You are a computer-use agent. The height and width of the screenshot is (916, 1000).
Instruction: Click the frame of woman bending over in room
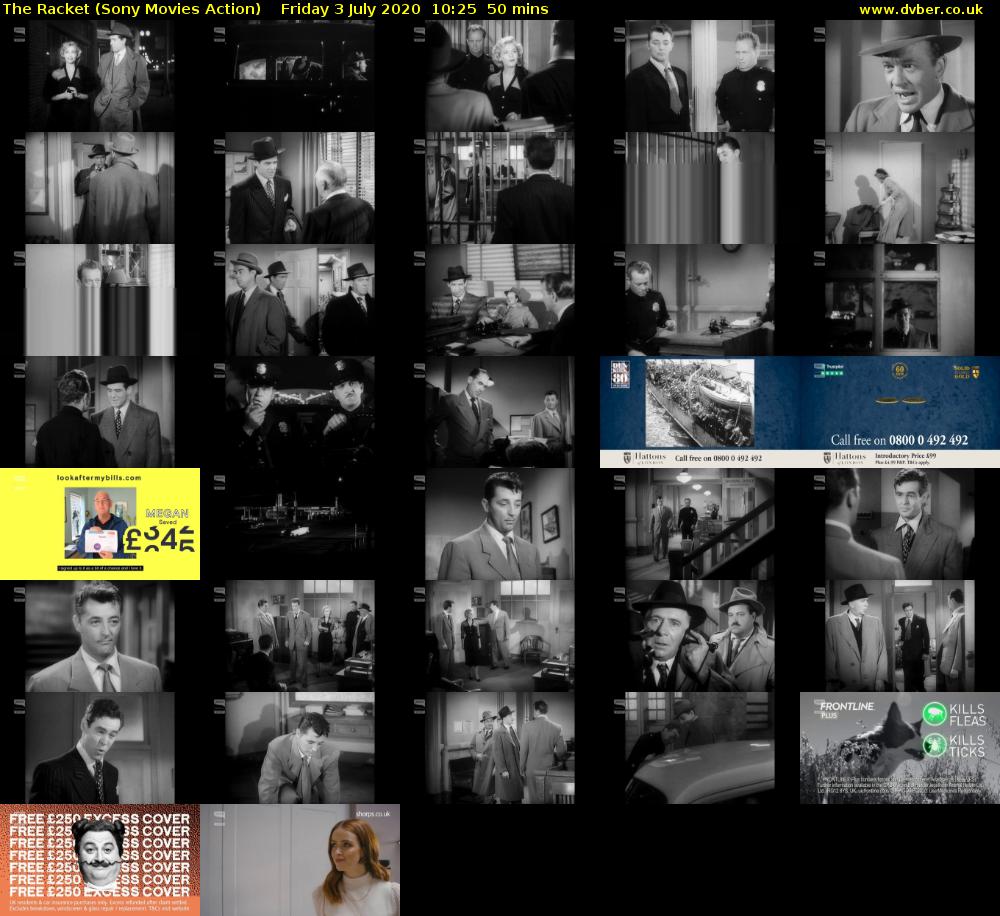tap(900, 188)
